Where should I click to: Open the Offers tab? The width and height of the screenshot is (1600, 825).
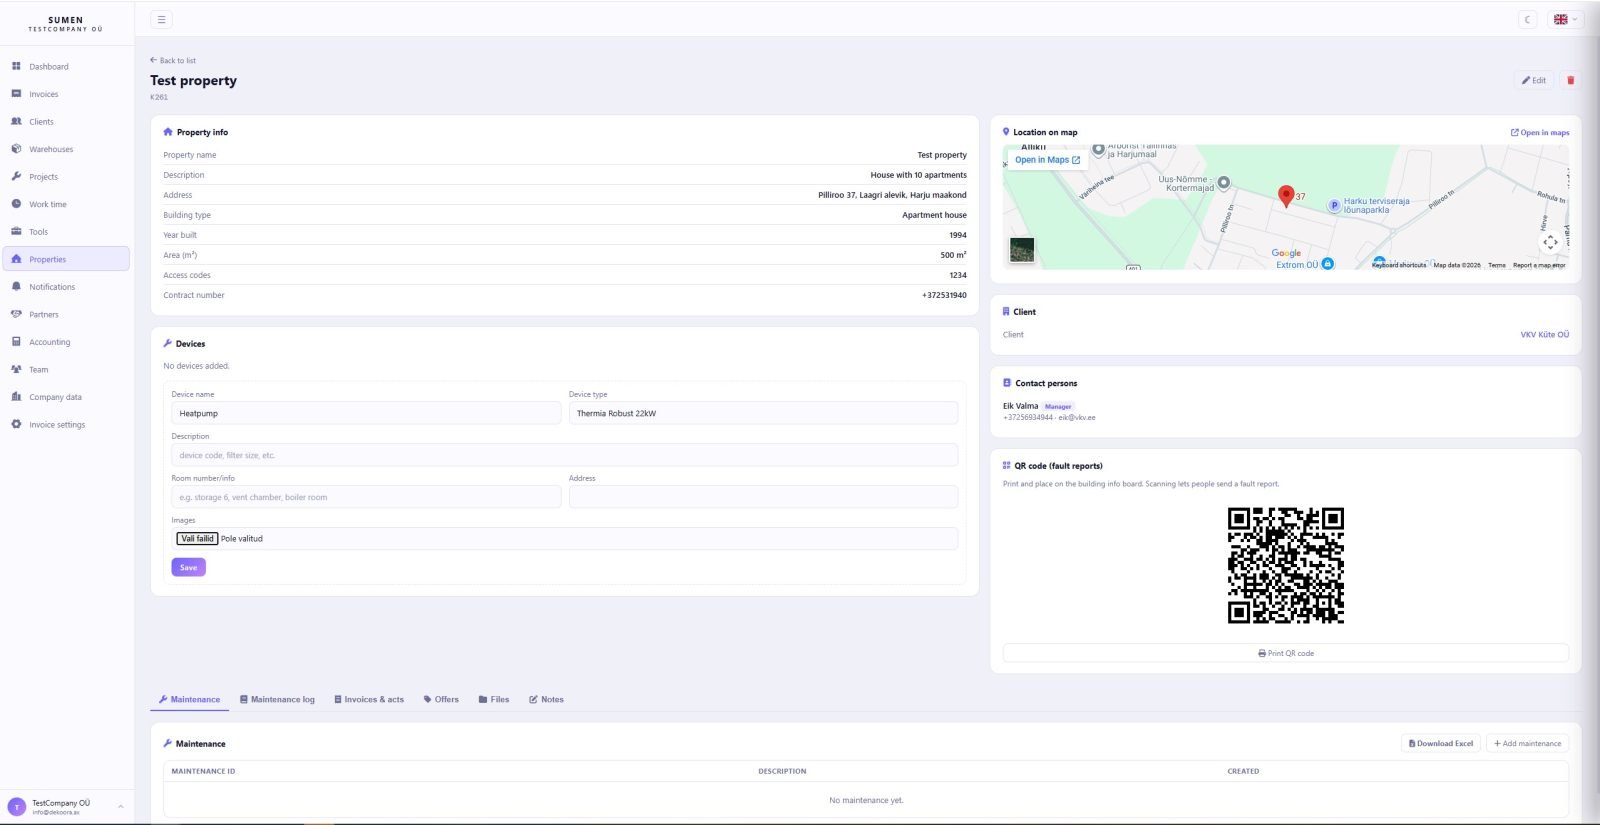point(441,700)
